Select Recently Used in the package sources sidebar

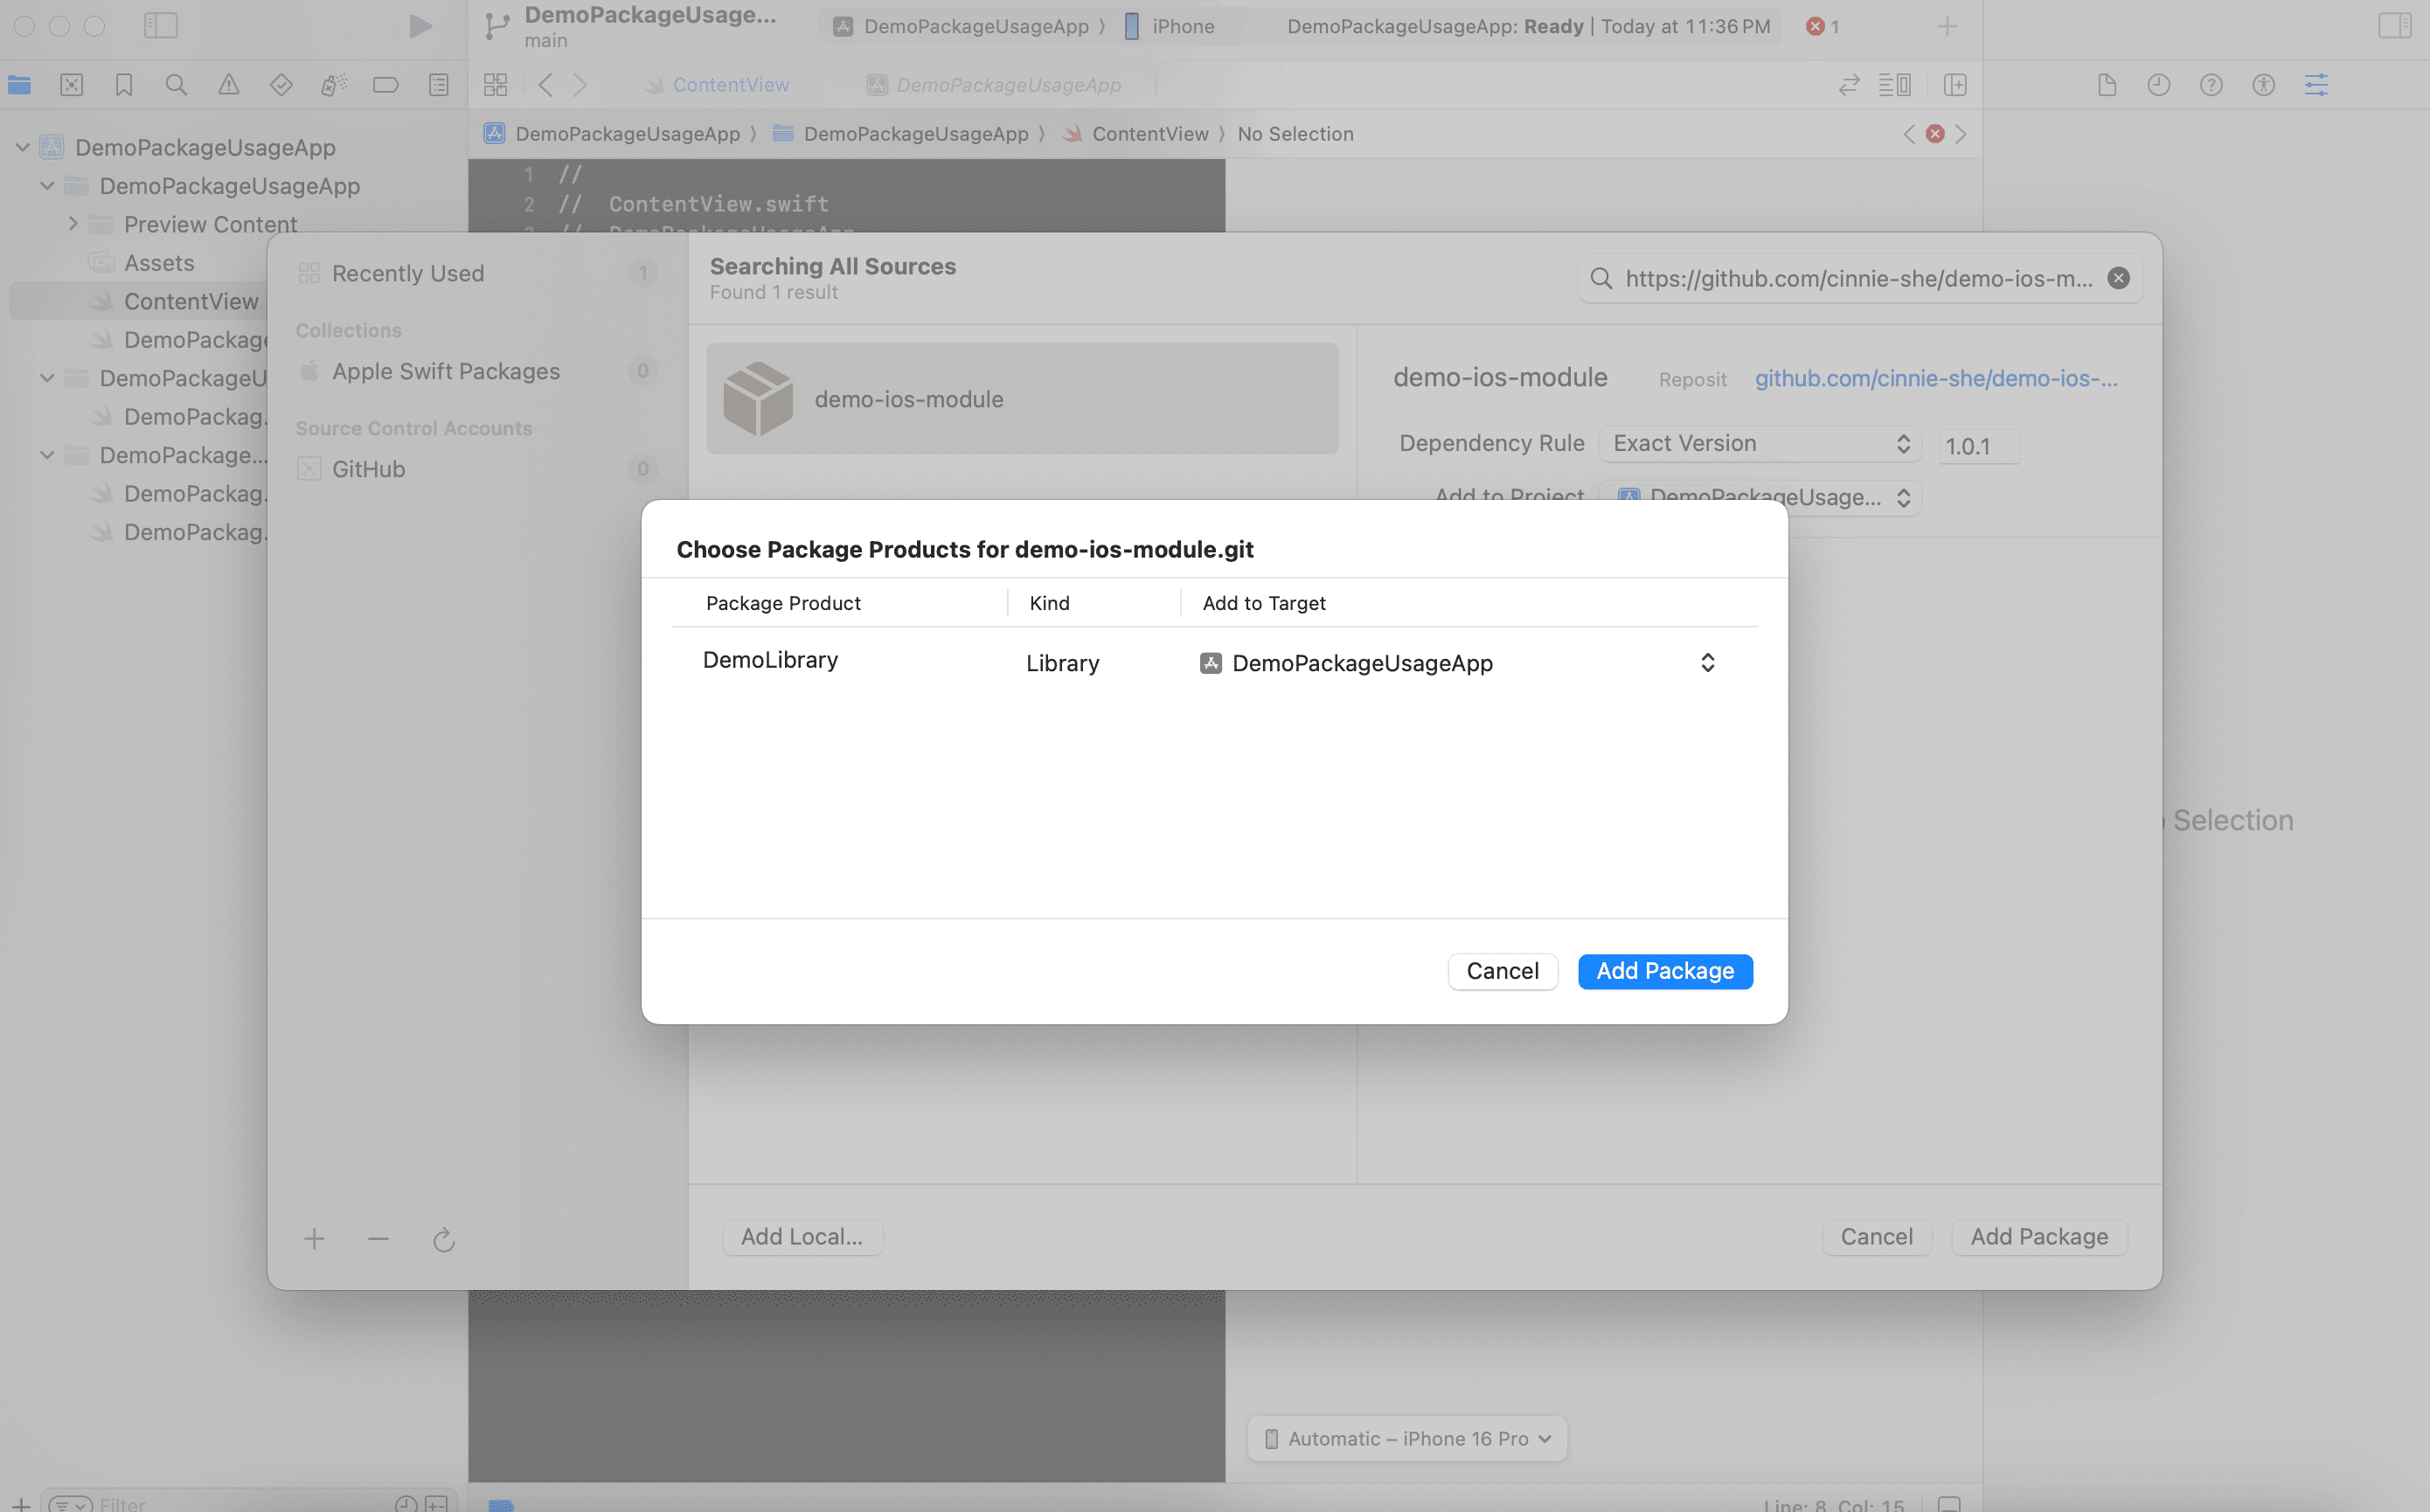point(407,272)
